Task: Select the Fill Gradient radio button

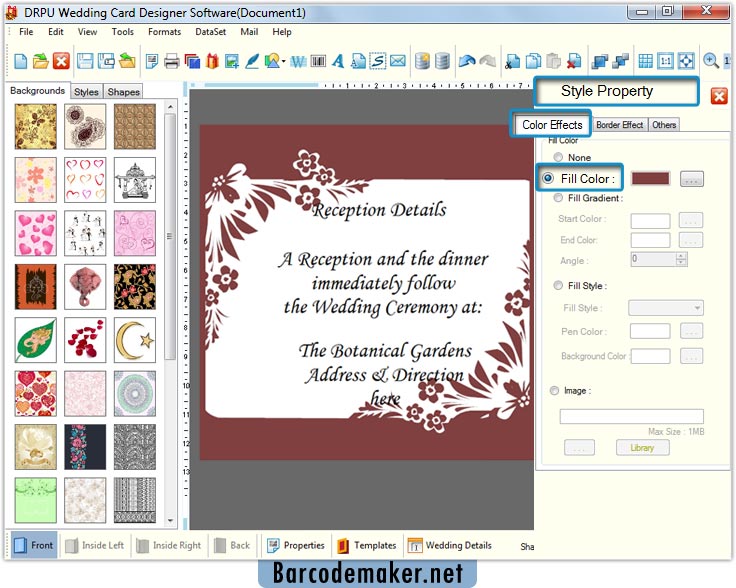Action: pyautogui.click(x=558, y=198)
